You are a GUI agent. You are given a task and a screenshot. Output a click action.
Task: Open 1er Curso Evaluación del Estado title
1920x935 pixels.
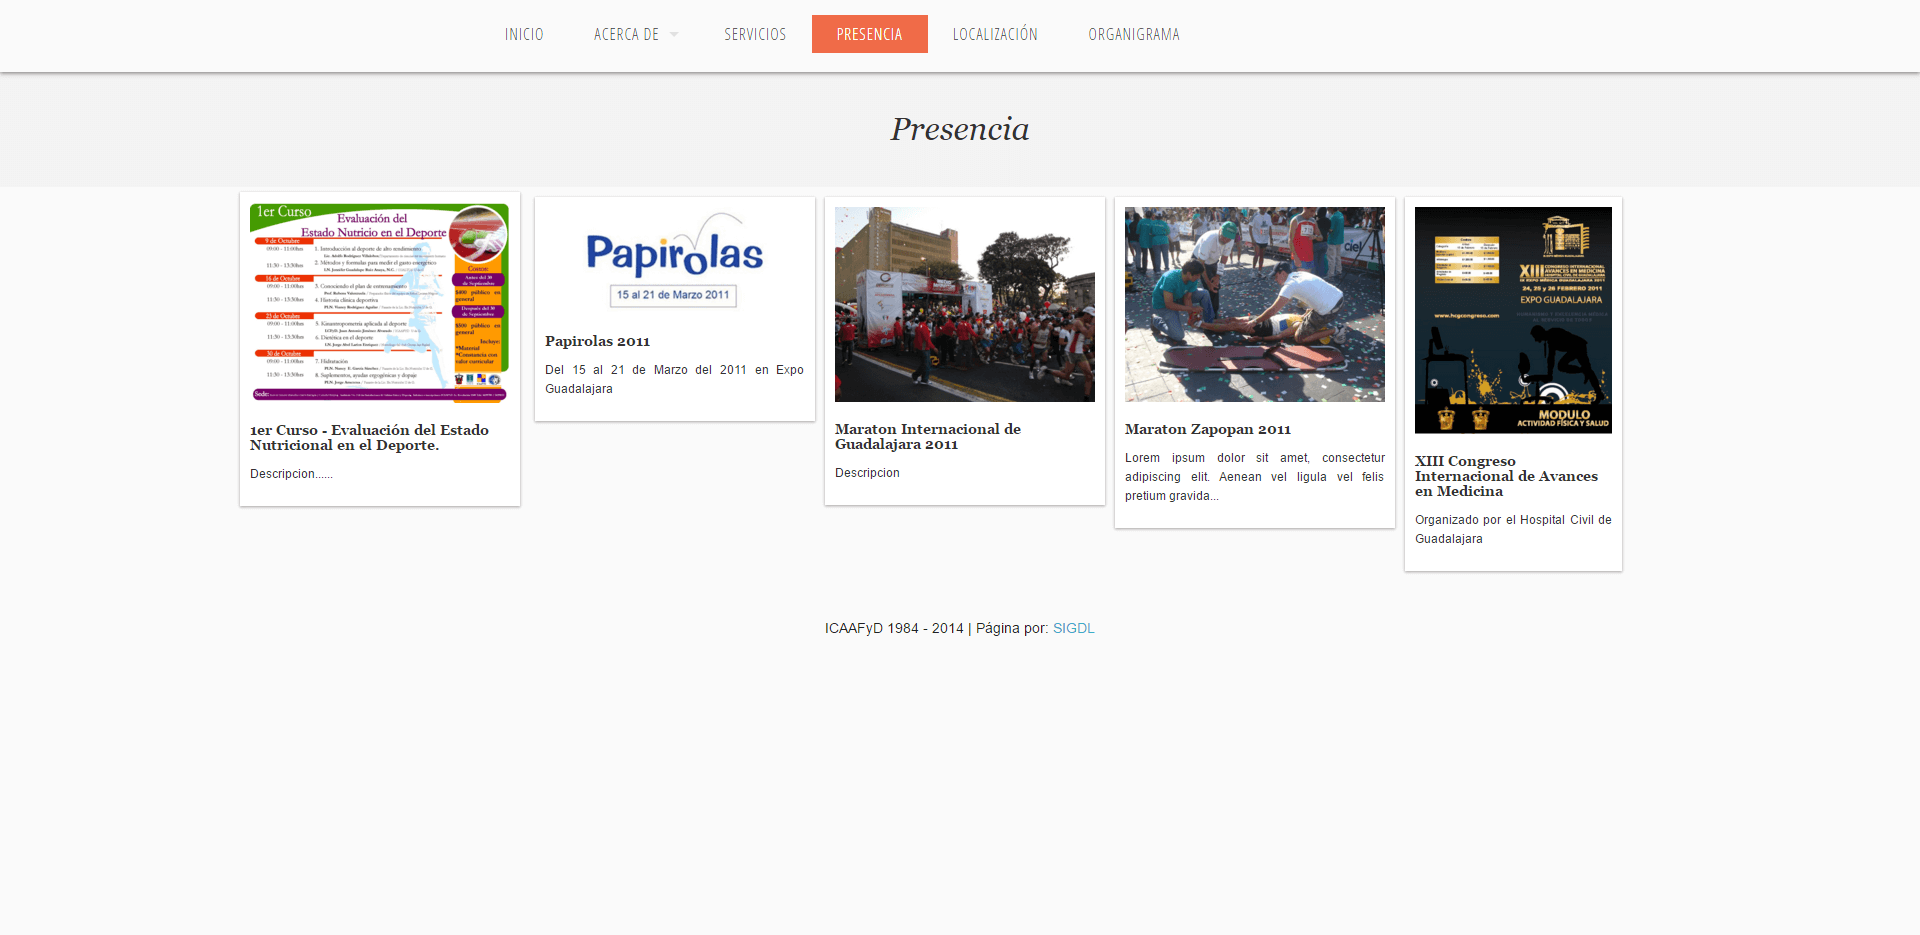[x=369, y=437]
